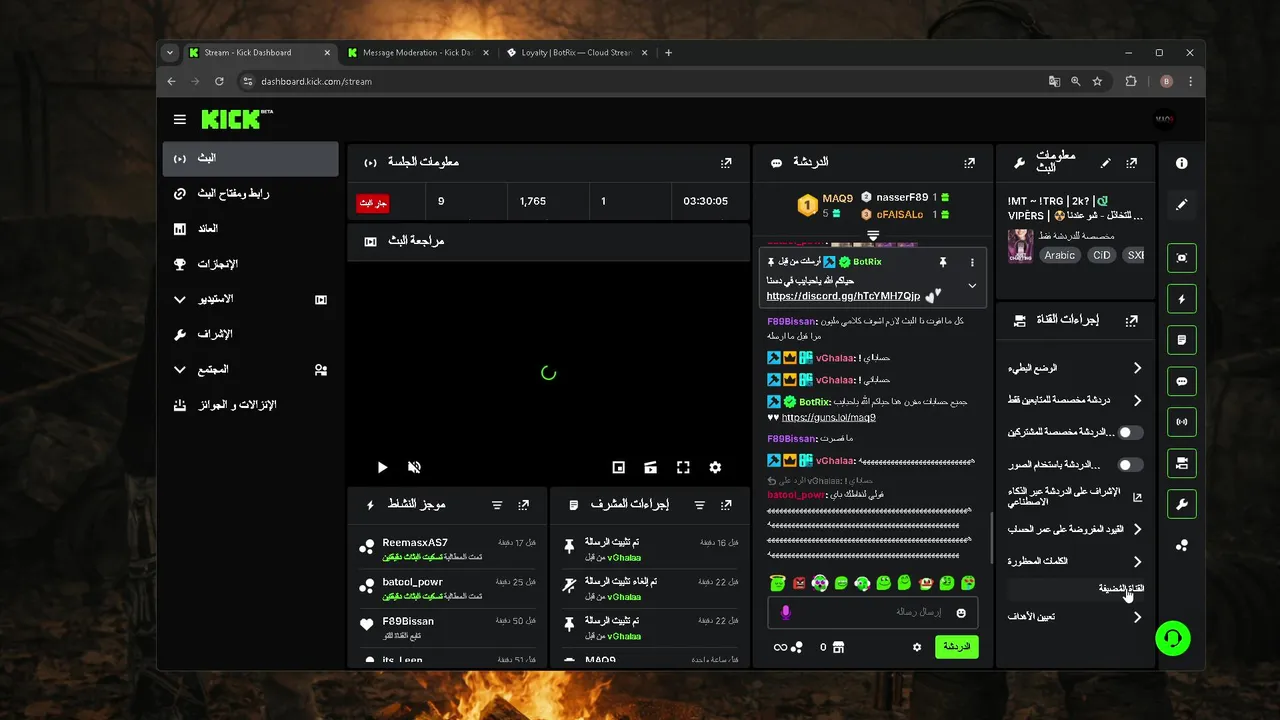The height and width of the screenshot is (720, 1280).
Task: Click the Arabic language tag
Action: click(1060, 255)
